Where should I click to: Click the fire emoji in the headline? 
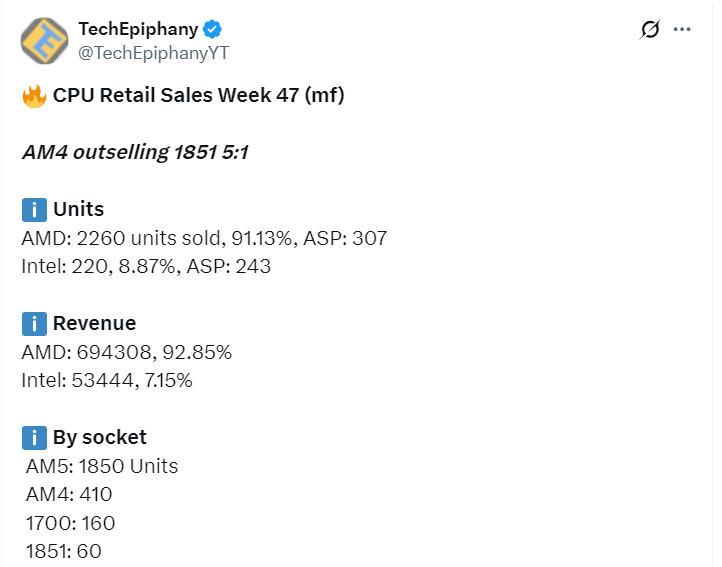coord(34,96)
